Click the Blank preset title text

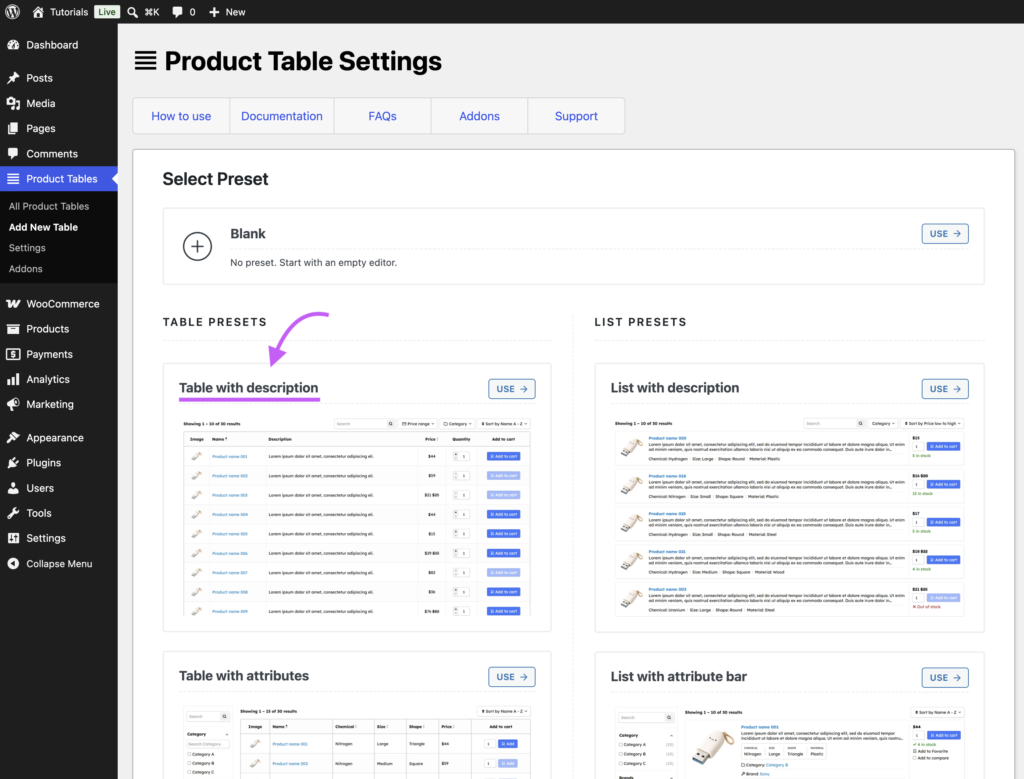[x=248, y=234]
